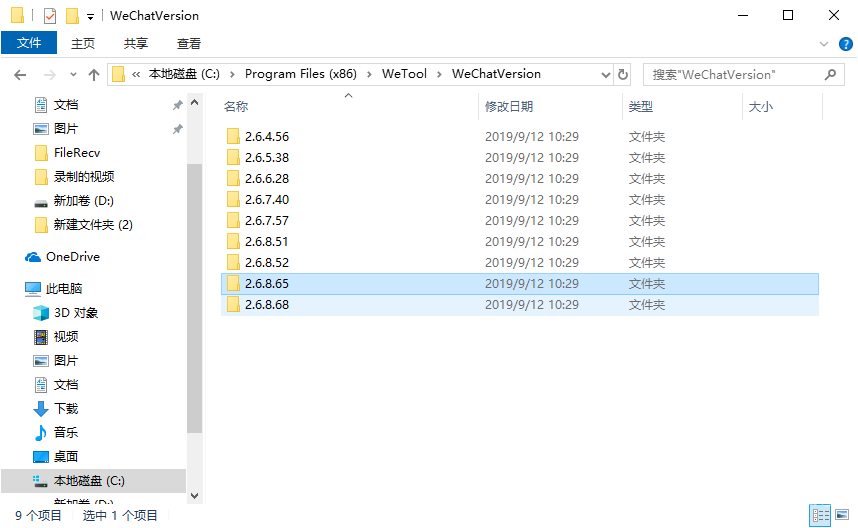Sort by the 大小 column header
This screenshot has height=528, width=858.
click(761, 107)
